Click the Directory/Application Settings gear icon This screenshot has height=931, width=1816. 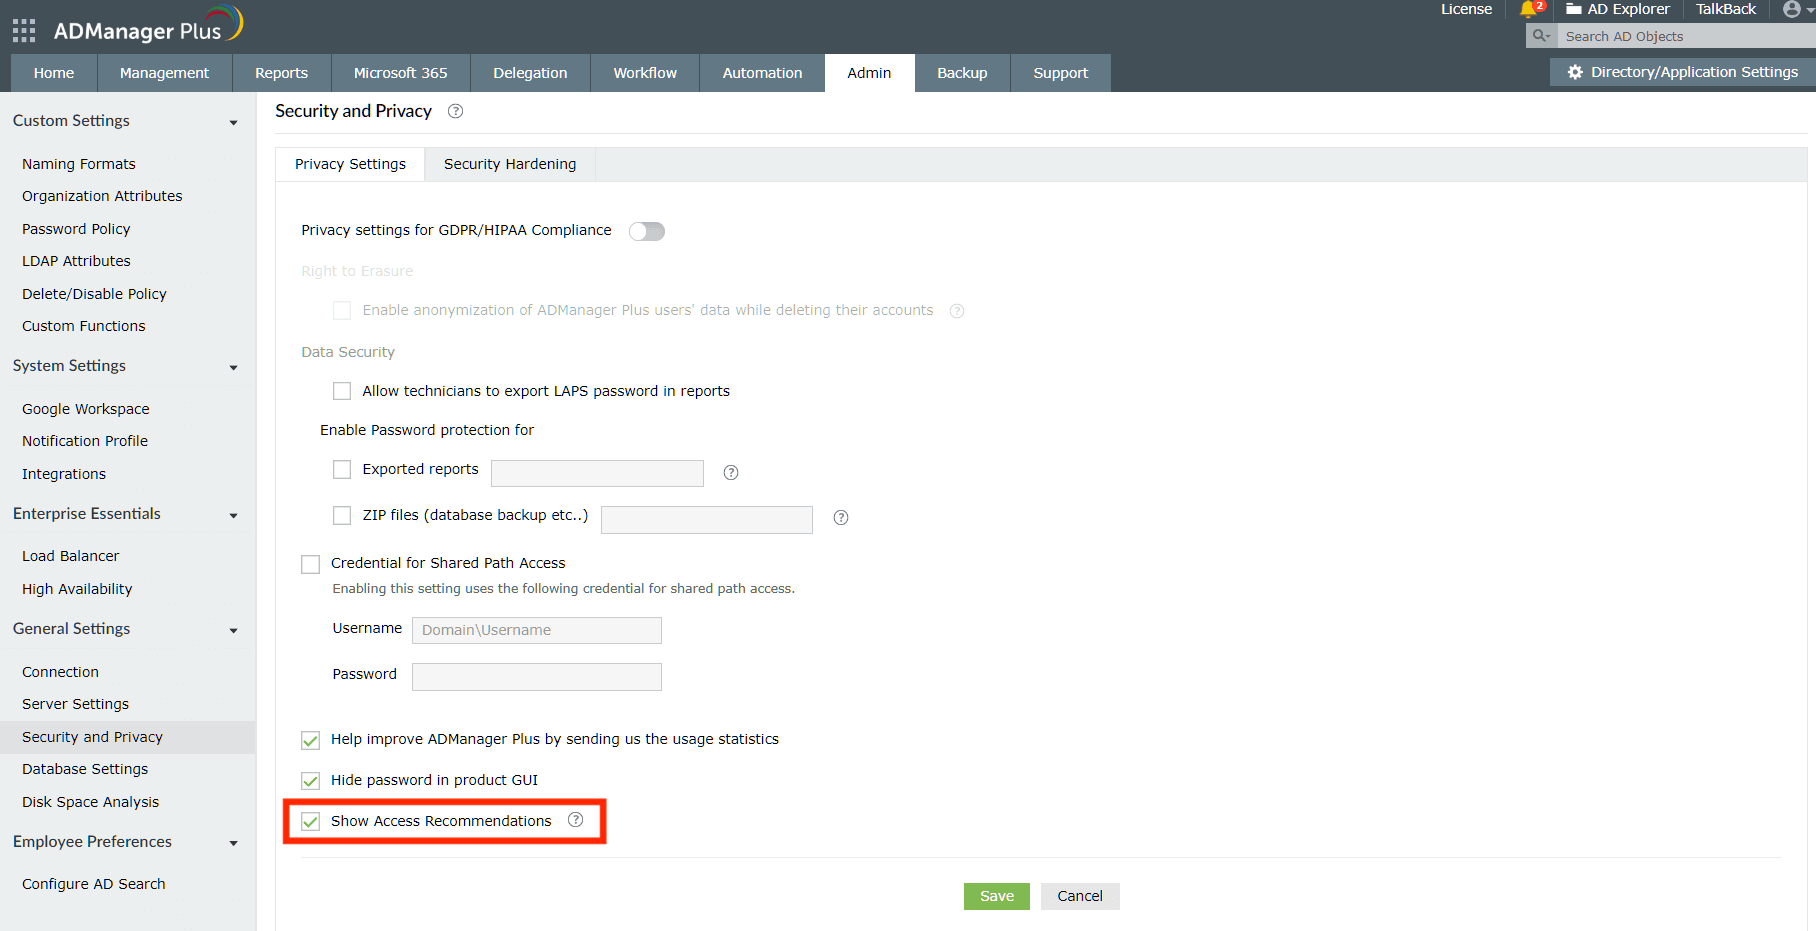coord(1575,72)
